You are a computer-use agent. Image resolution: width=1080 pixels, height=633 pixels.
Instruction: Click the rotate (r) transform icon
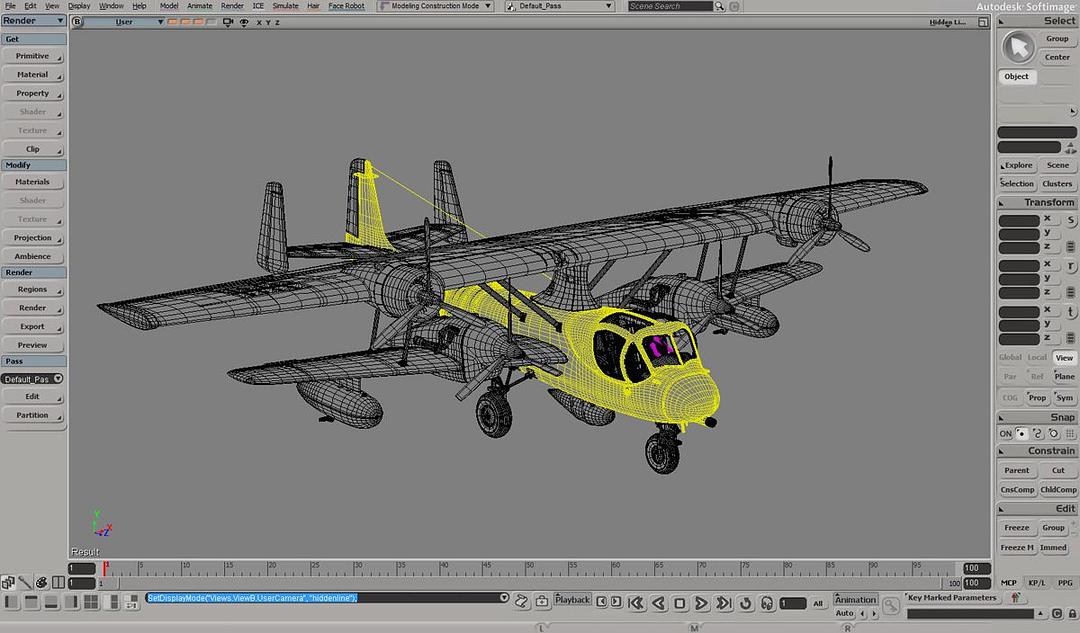pos(1071,266)
